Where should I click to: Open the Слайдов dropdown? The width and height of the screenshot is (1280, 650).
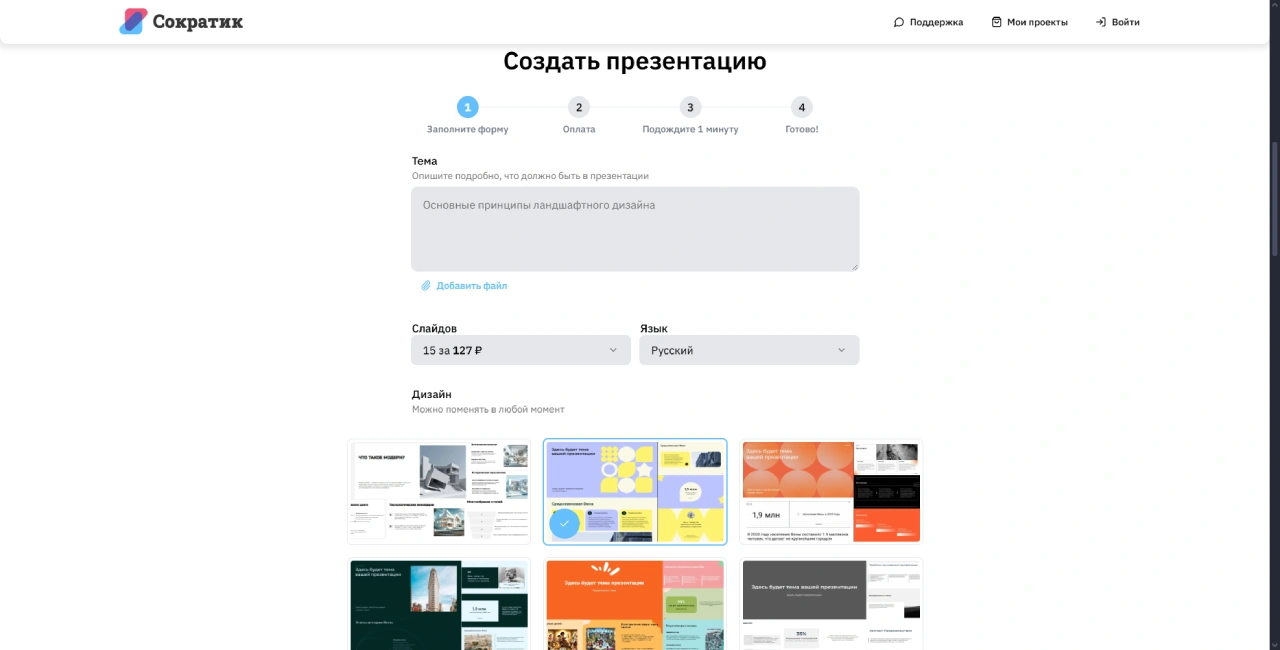(x=520, y=350)
